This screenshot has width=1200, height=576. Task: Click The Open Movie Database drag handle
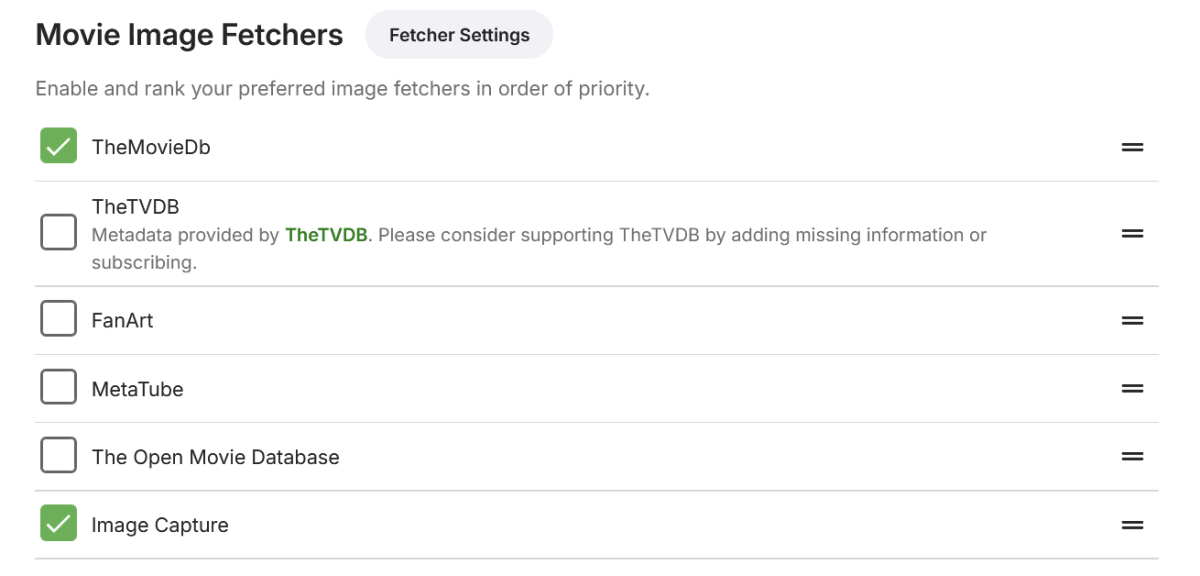[1132, 457]
